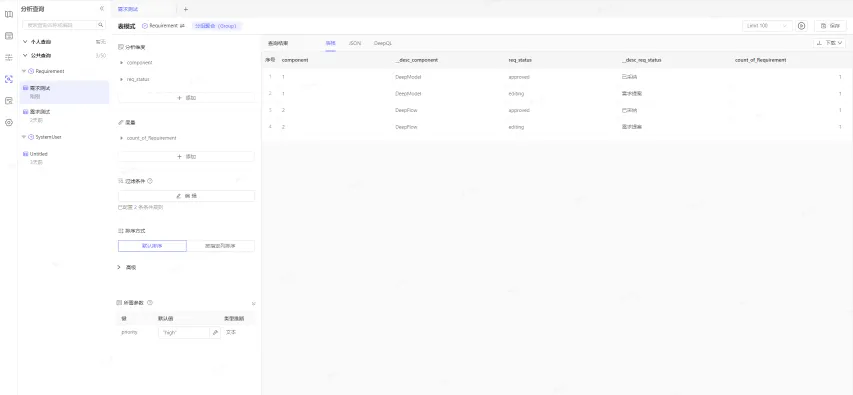853x395 pixels.
Task: Click the magnifier icon in the search box
Action: (x=101, y=25)
